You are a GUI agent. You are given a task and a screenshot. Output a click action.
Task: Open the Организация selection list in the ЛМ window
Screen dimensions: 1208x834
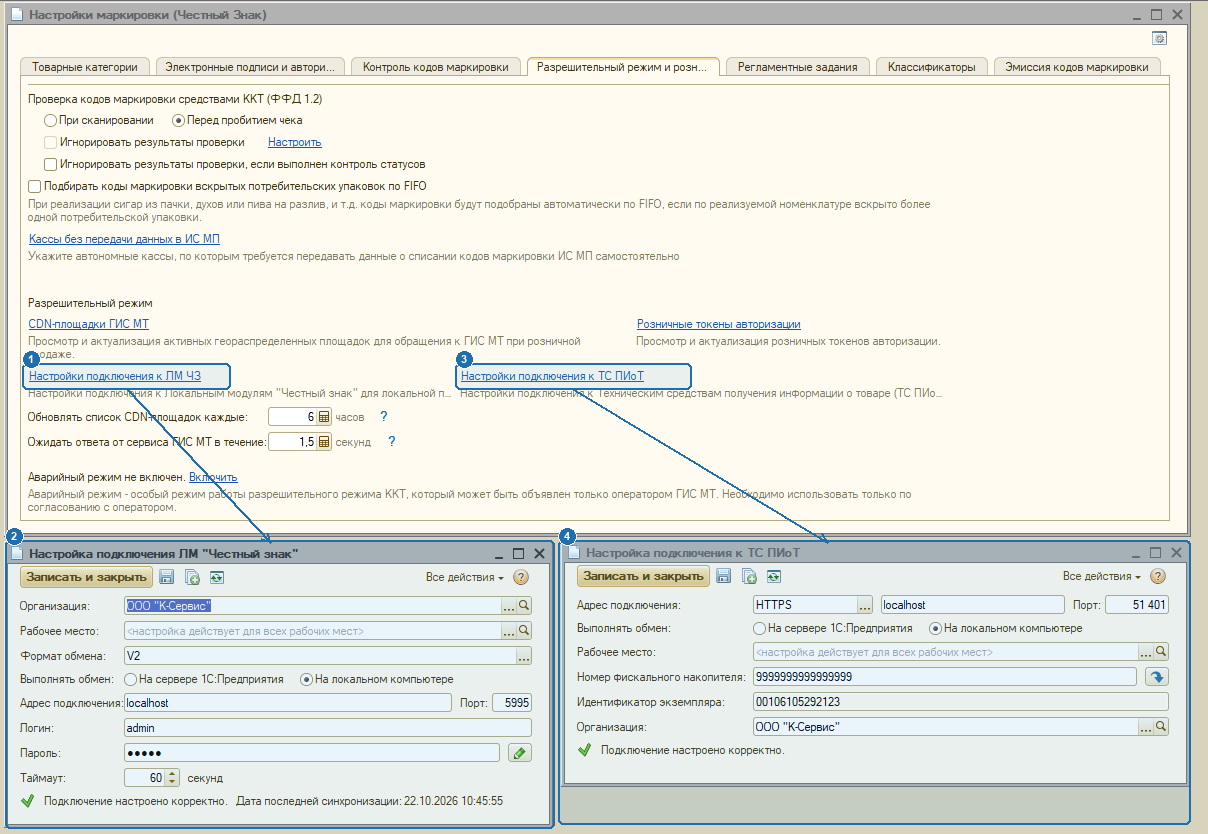coord(508,606)
